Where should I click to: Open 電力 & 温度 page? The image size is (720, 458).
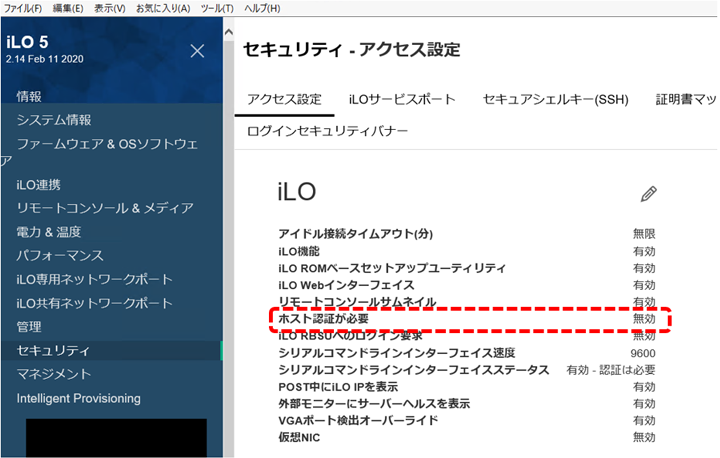(49, 232)
